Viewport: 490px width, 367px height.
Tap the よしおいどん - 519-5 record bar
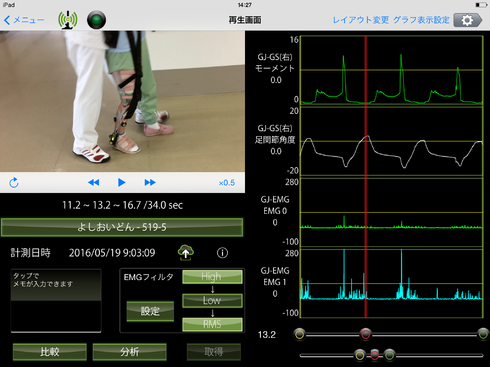[122, 227]
